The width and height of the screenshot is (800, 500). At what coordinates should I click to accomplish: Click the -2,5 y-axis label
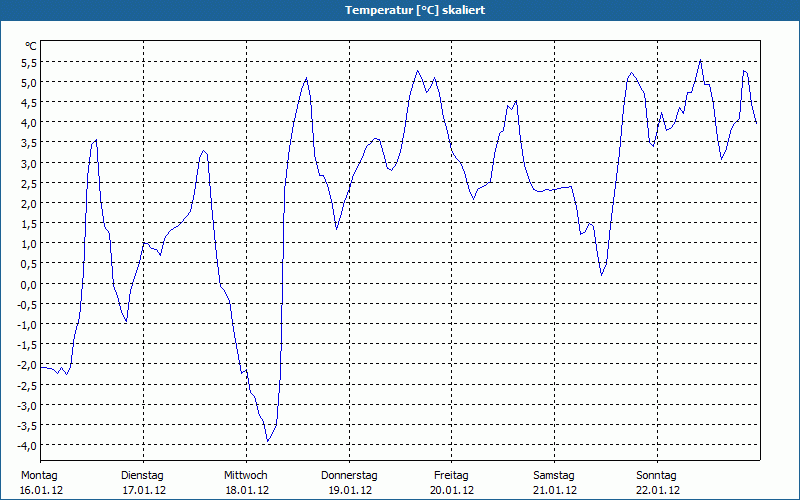(27, 385)
